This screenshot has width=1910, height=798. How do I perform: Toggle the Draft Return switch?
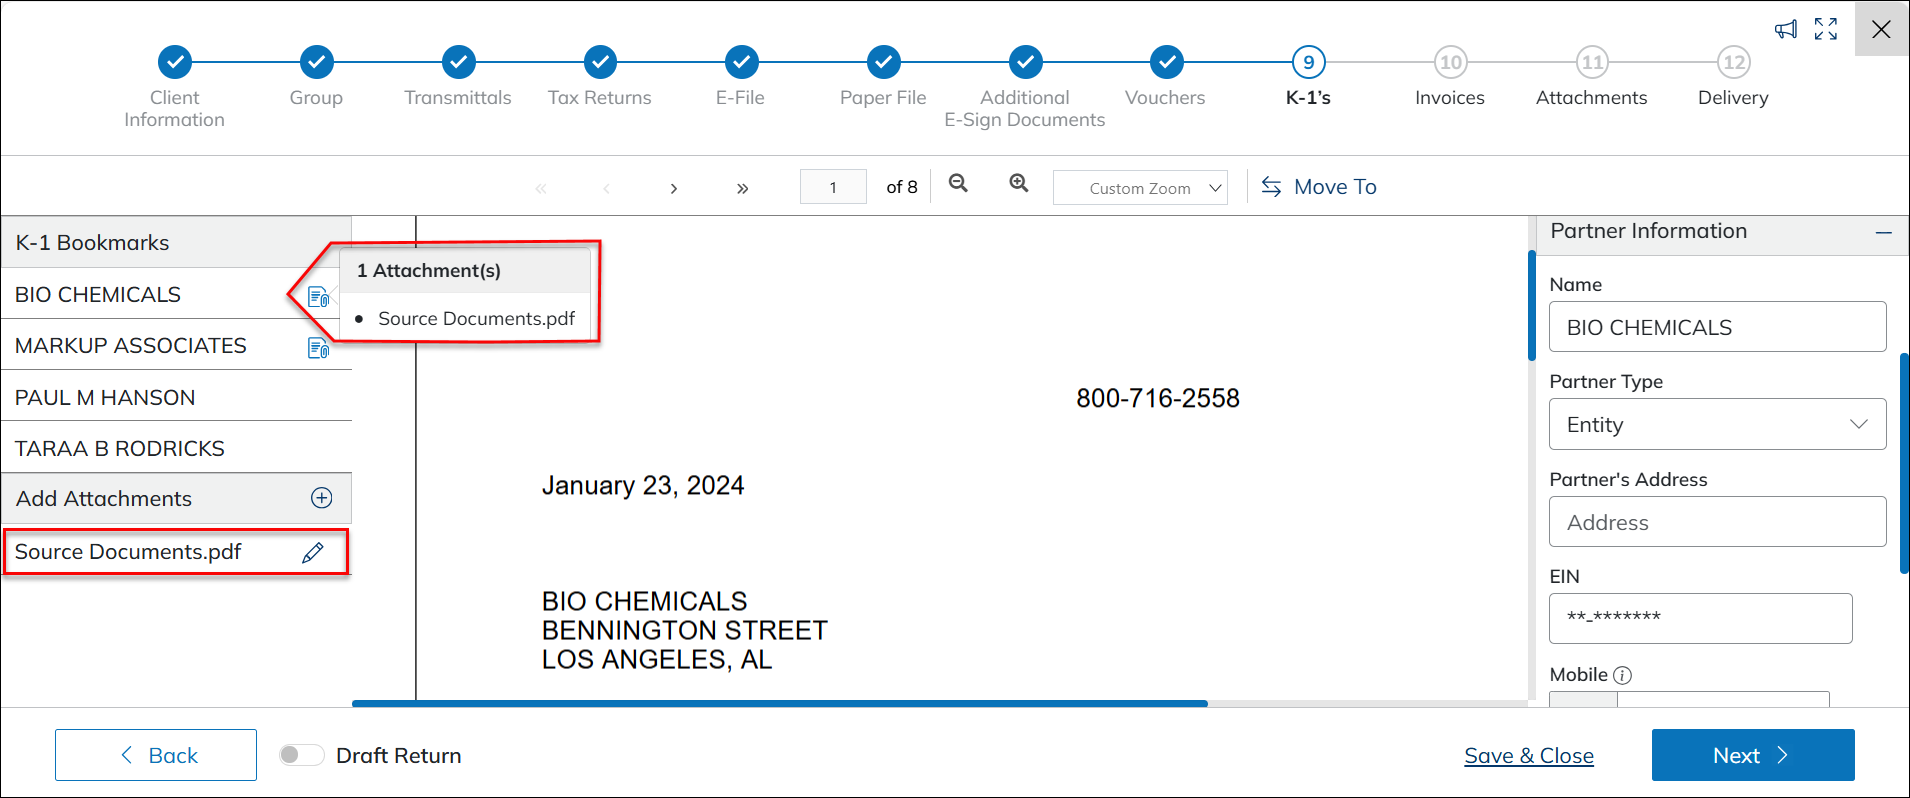click(301, 755)
